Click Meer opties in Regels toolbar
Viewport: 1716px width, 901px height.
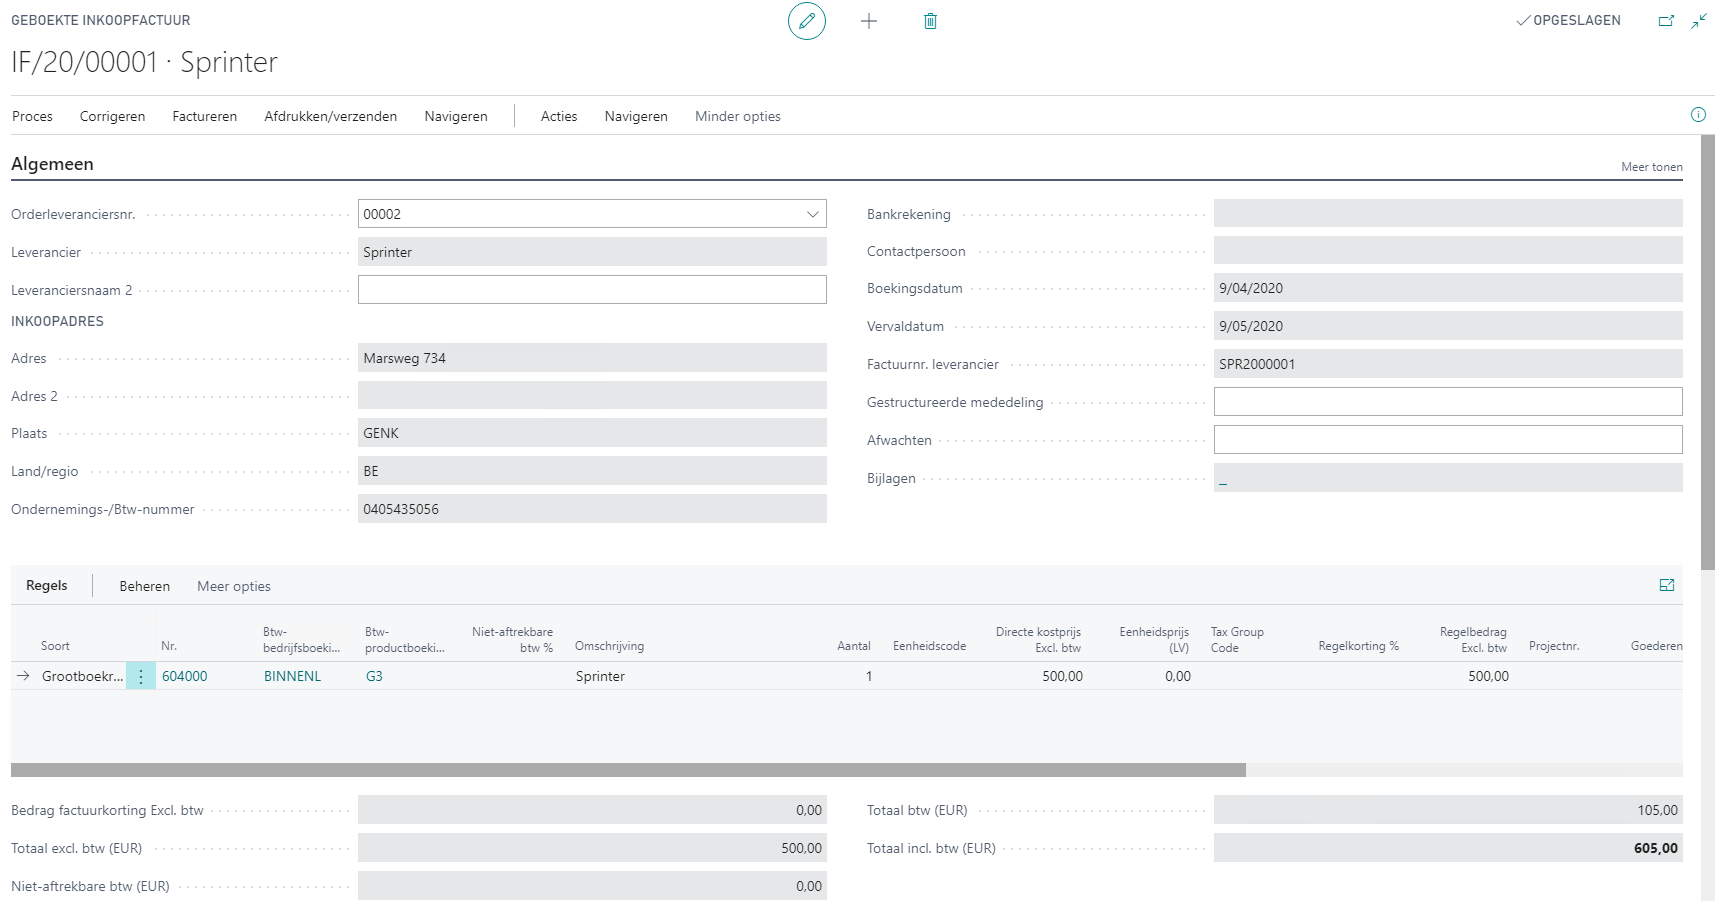pos(233,587)
